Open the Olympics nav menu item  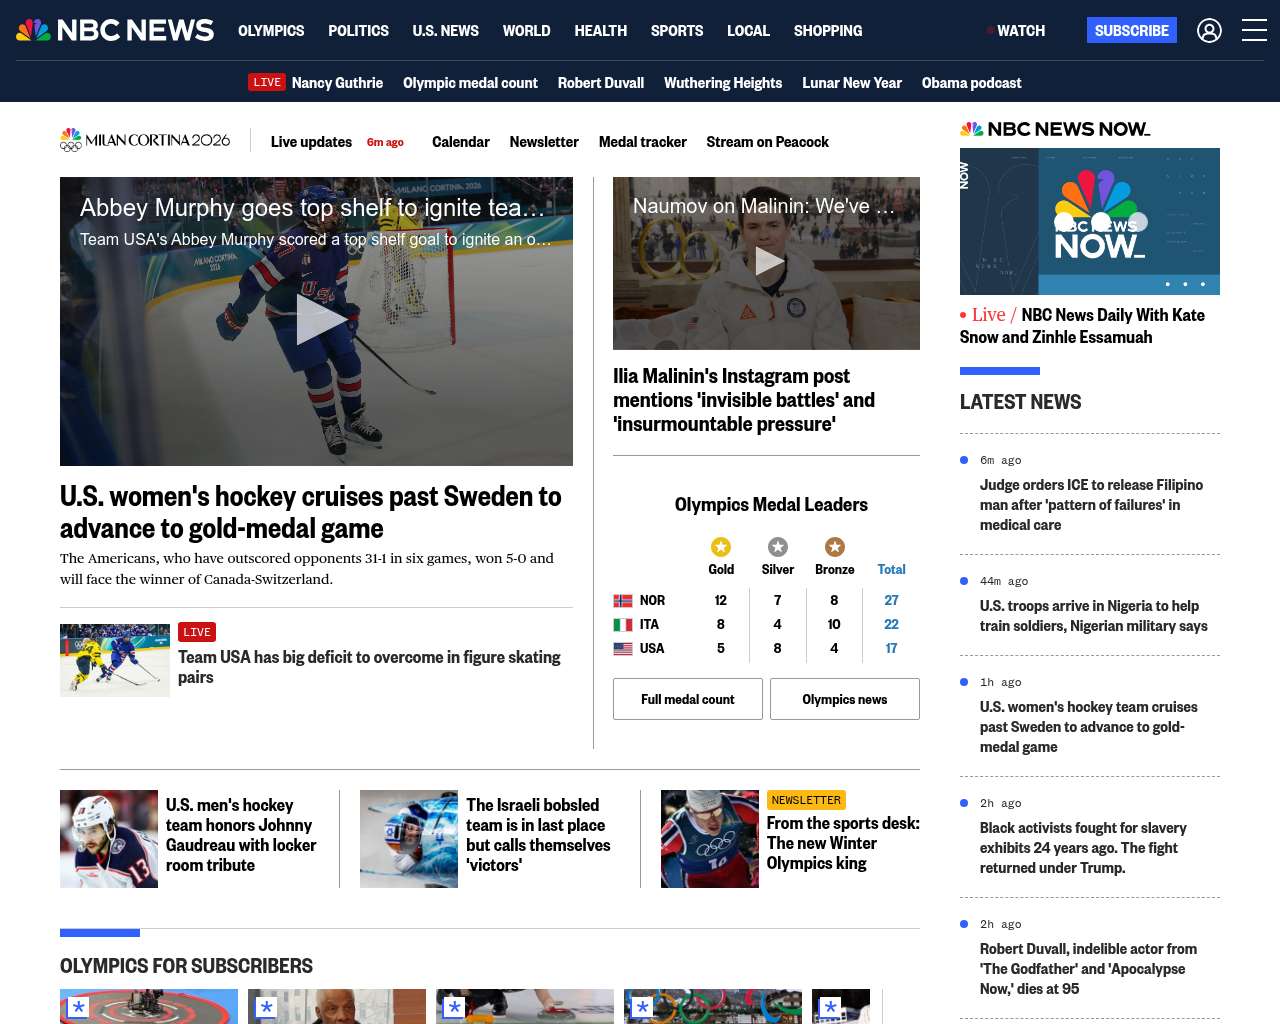point(271,31)
